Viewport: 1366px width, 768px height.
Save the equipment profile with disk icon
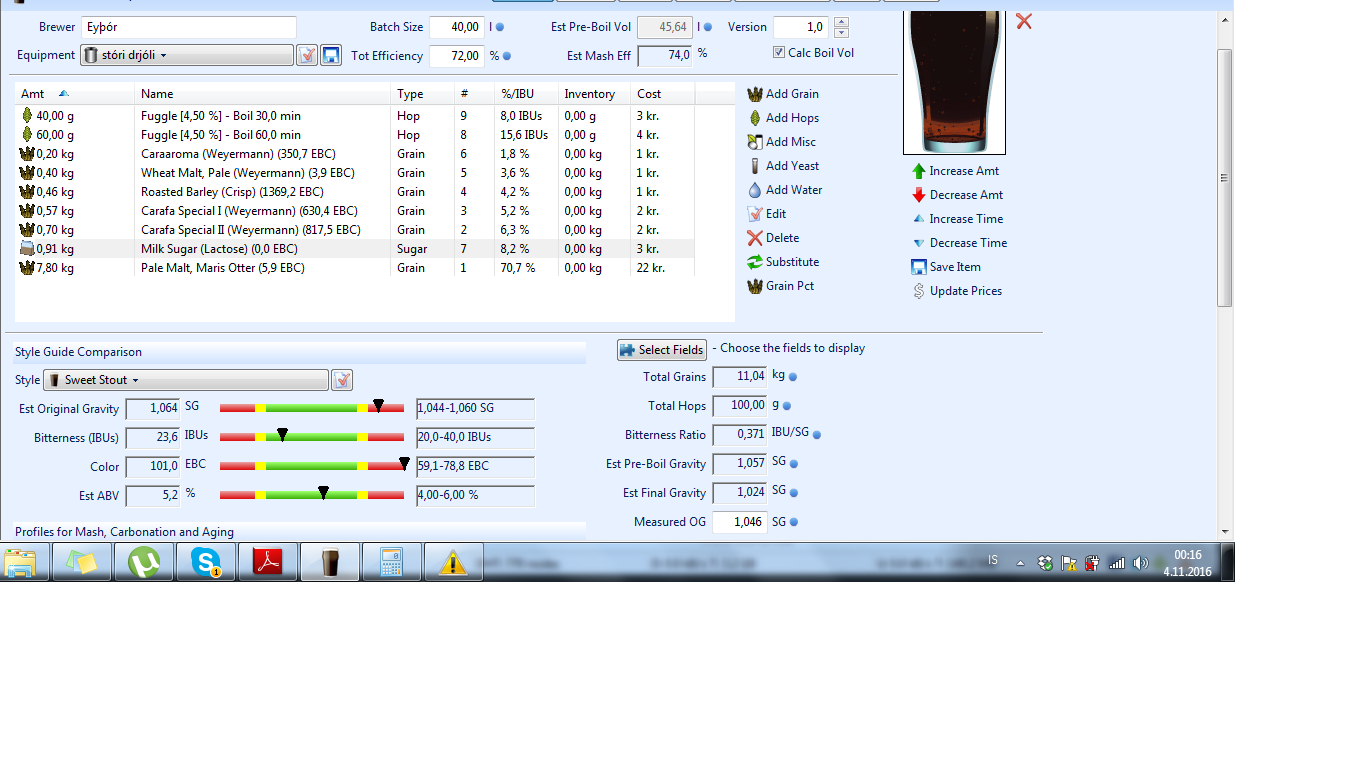pos(332,56)
